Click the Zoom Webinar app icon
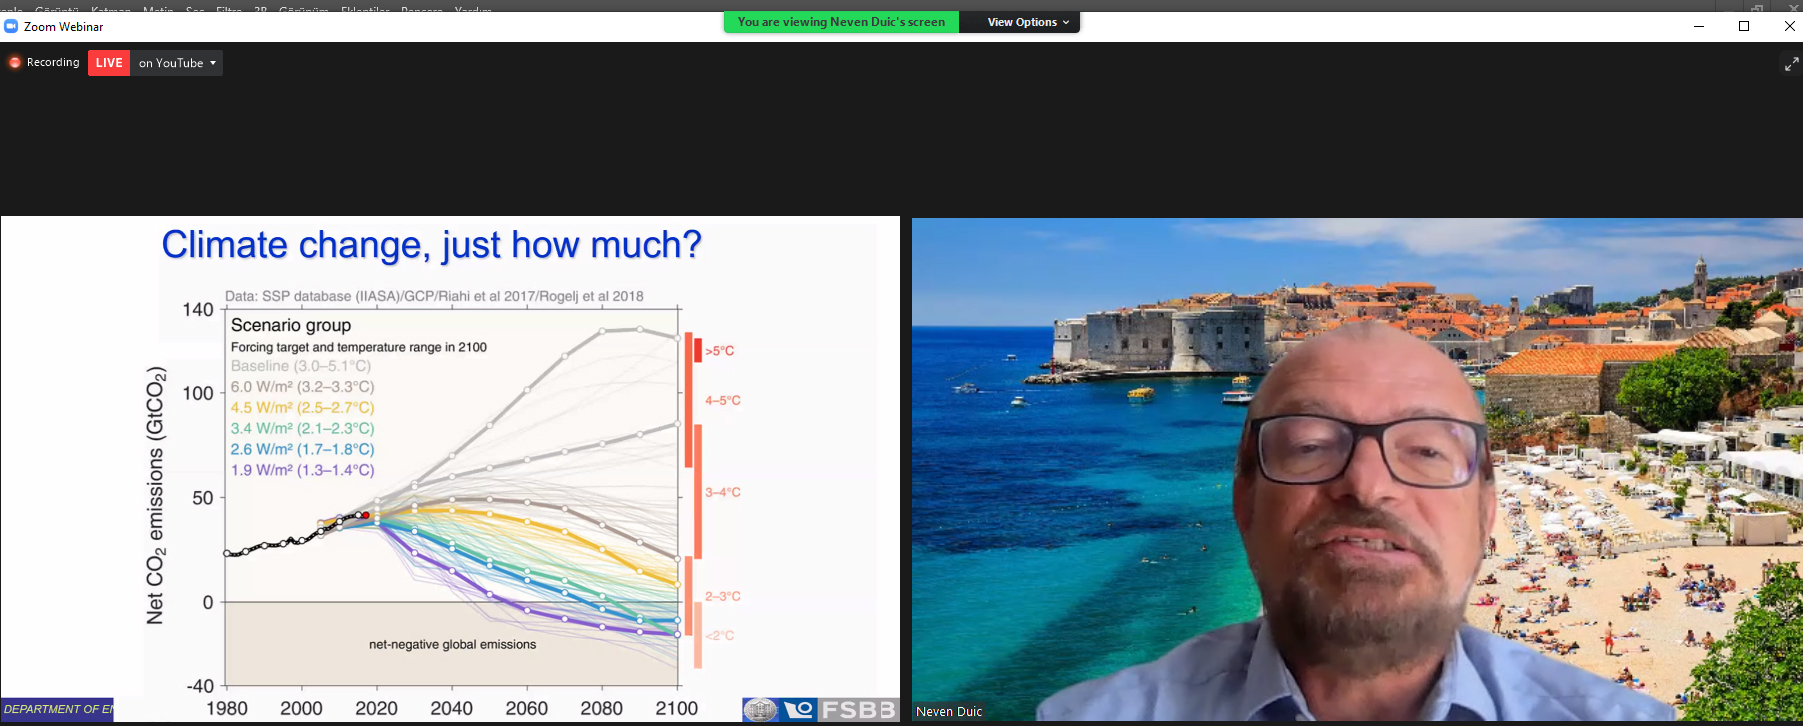The height and width of the screenshot is (726, 1803). tap(11, 27)
